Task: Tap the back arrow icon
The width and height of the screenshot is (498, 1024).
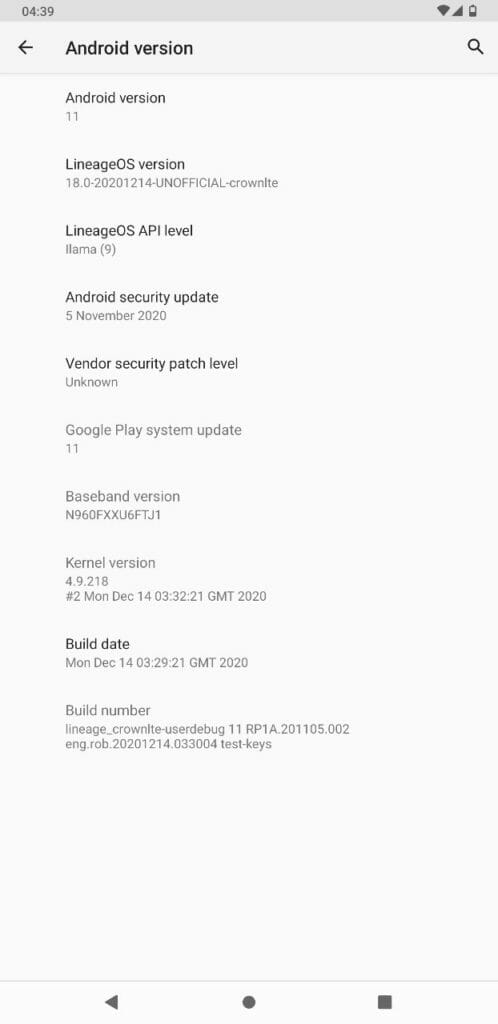Action: click(25, 47)
